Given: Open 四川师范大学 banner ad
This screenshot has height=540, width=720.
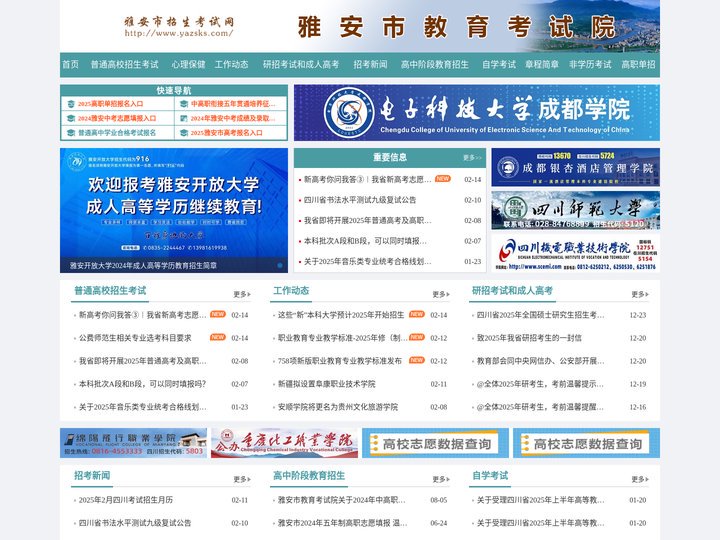Looking at the screenshot, I should (x=575, y=210).
